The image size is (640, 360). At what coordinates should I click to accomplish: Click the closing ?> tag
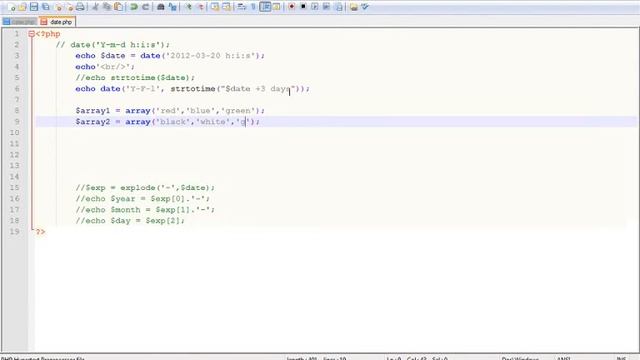(x=40, y=232)
